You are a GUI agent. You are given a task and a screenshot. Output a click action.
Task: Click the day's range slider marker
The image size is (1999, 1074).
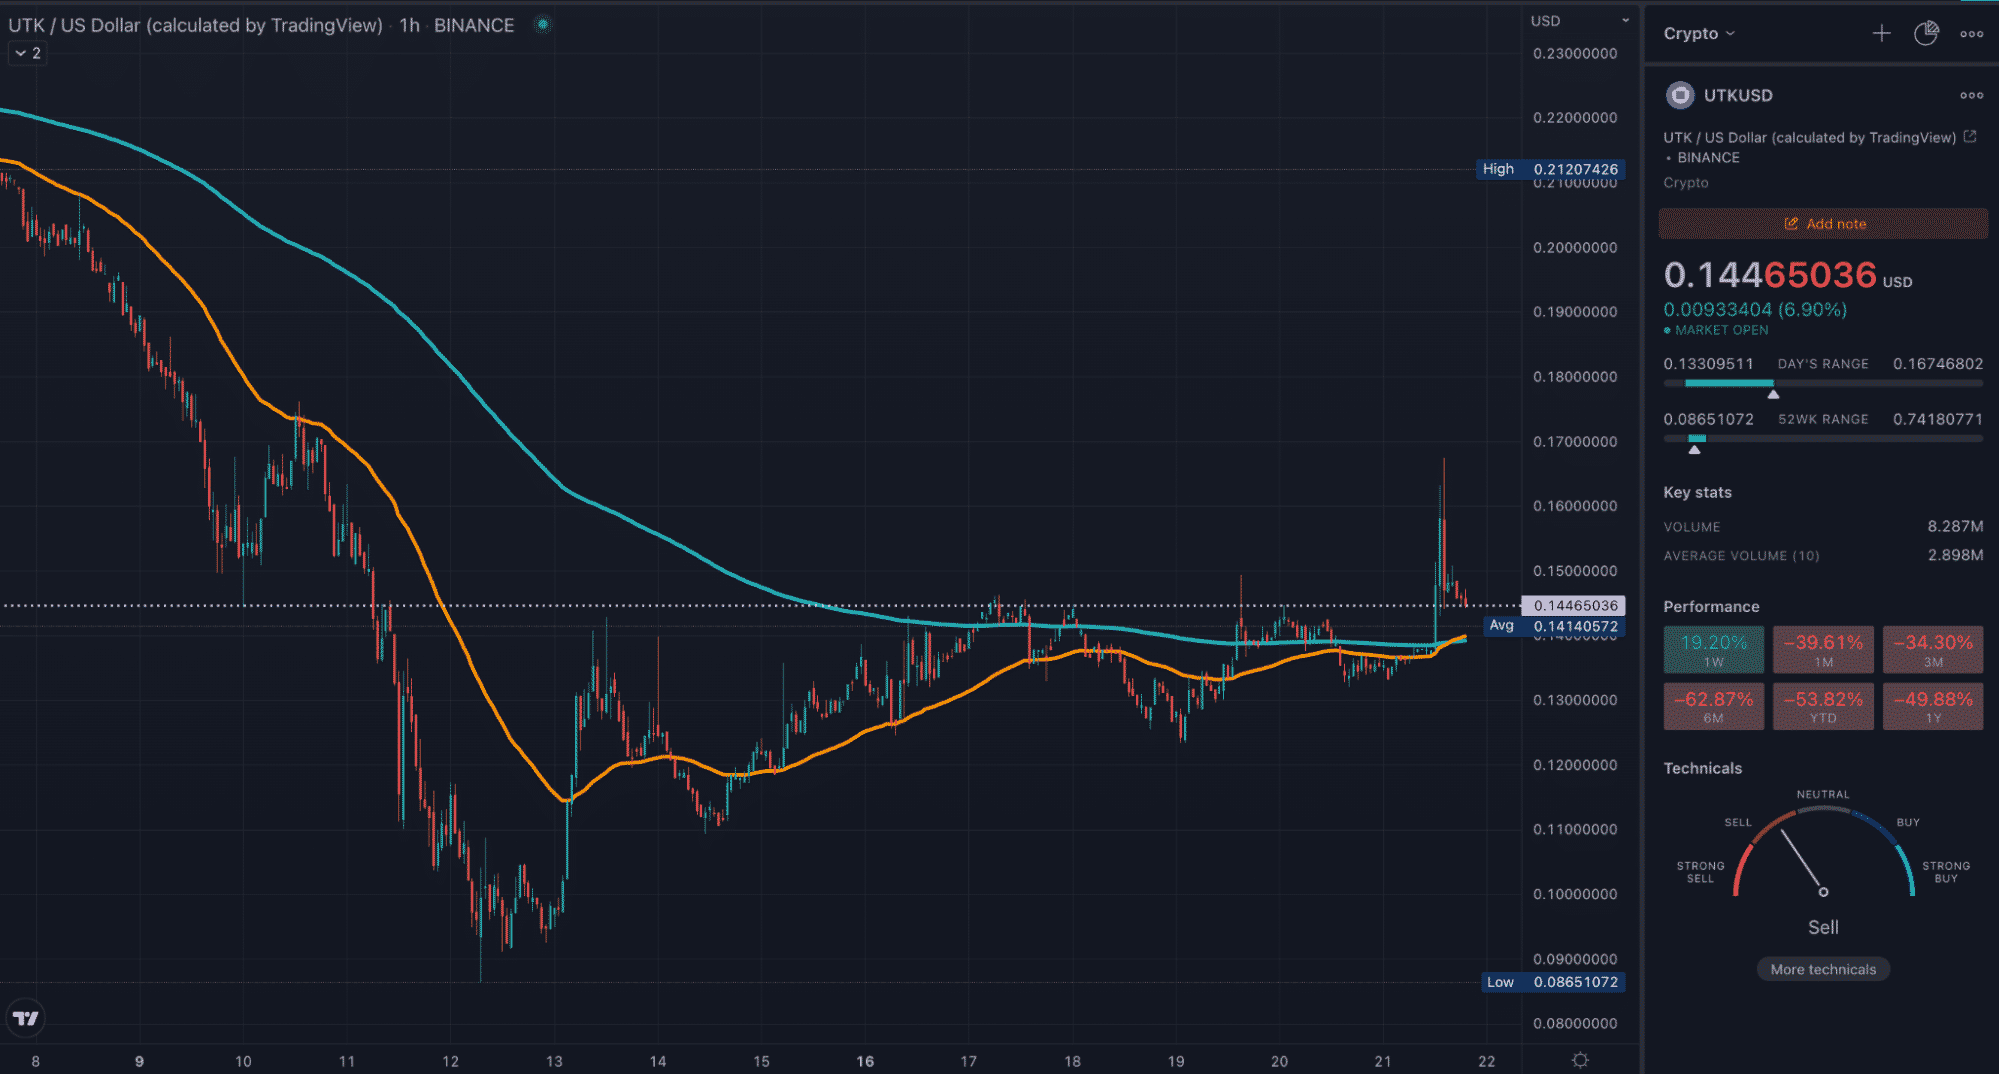[x=1773, y=394]
